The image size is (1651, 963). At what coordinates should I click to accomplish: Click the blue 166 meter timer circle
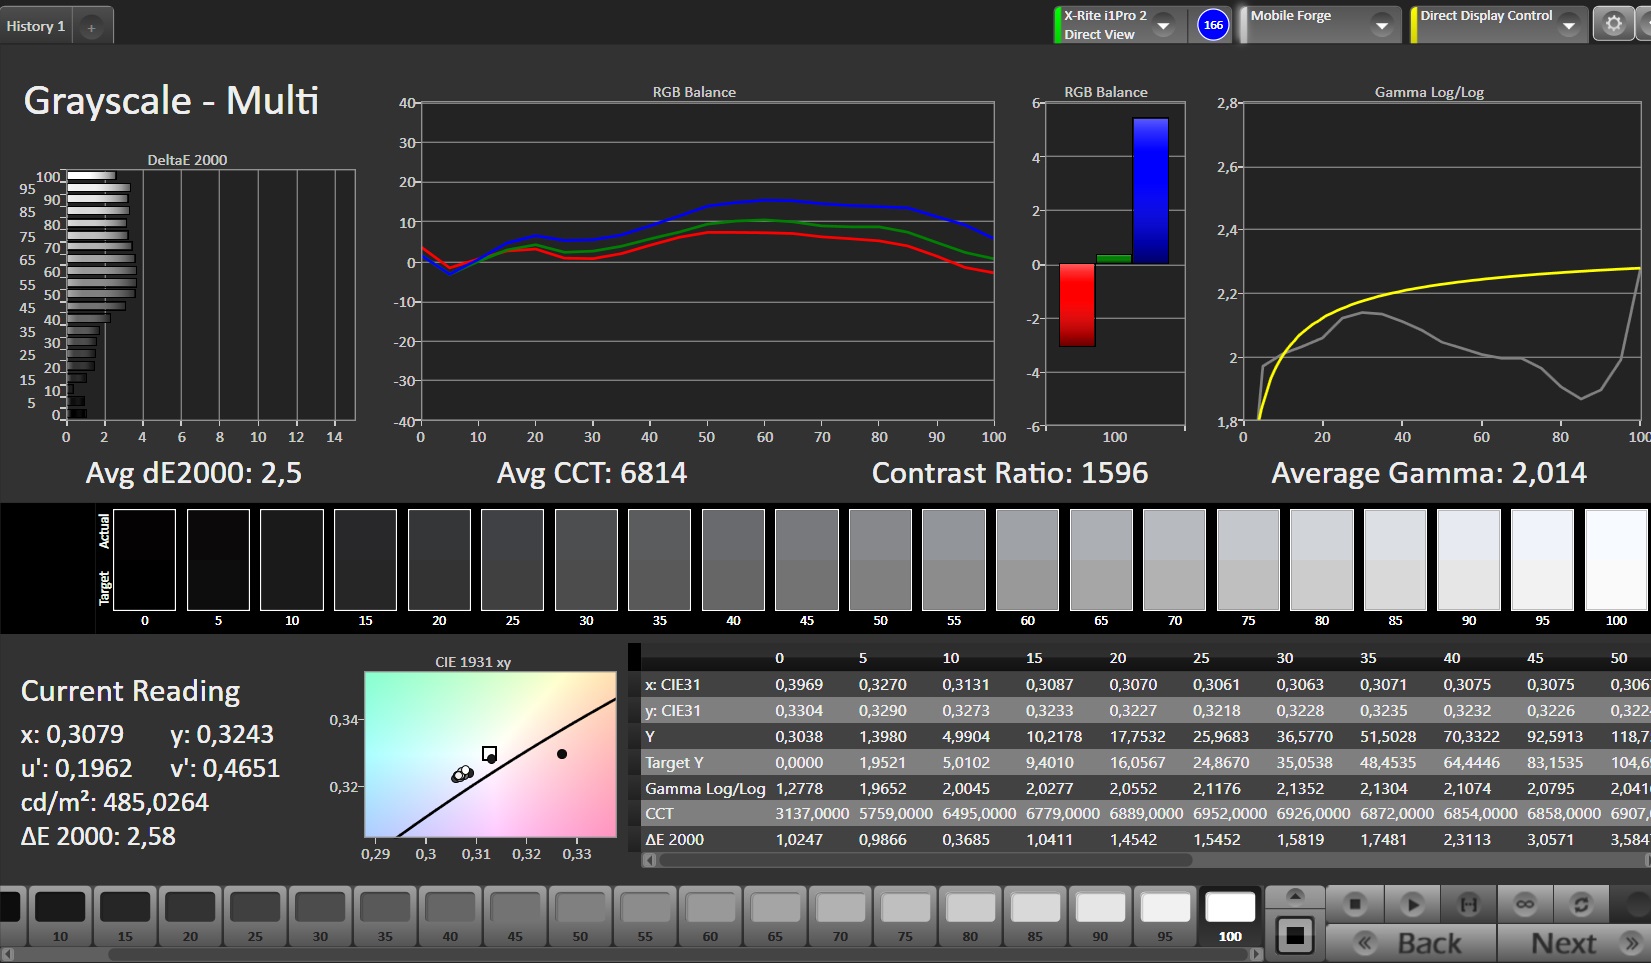tap(1213, 25)
